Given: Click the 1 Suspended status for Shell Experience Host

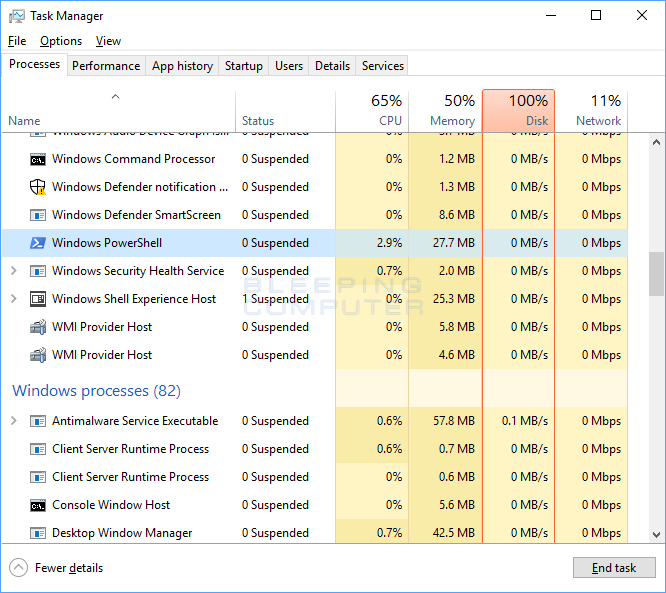Looking at the screenshot, I should (x=275, y=299).
